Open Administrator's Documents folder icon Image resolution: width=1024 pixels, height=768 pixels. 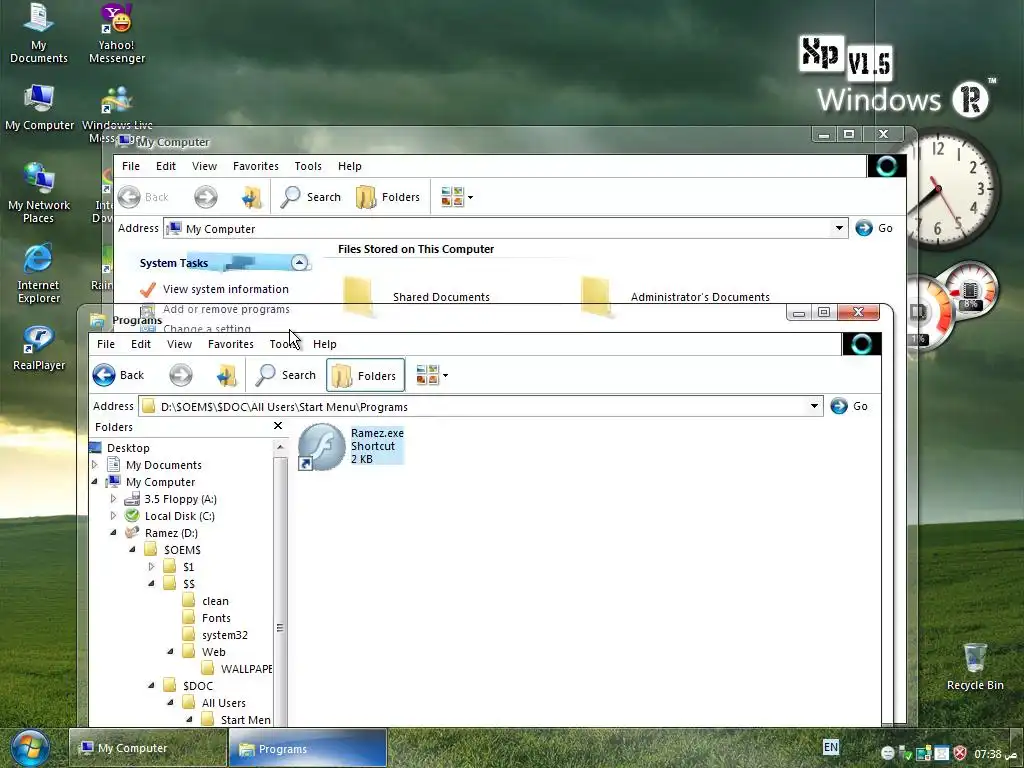coord(596,295)
